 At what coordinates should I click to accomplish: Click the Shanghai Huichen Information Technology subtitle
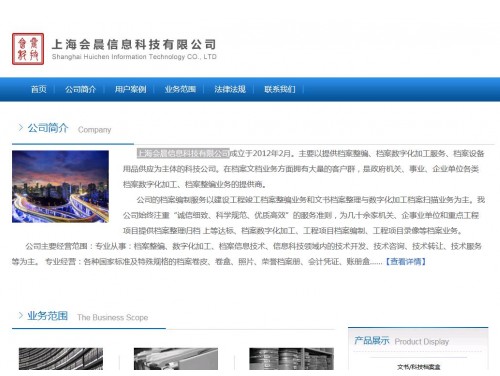(134, 57)
